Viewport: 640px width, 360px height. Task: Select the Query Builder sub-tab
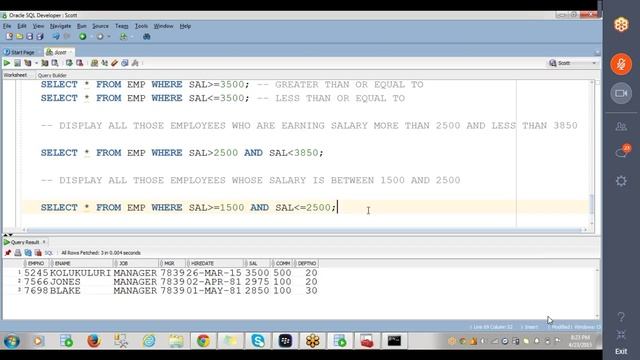(x=52, y=75)
